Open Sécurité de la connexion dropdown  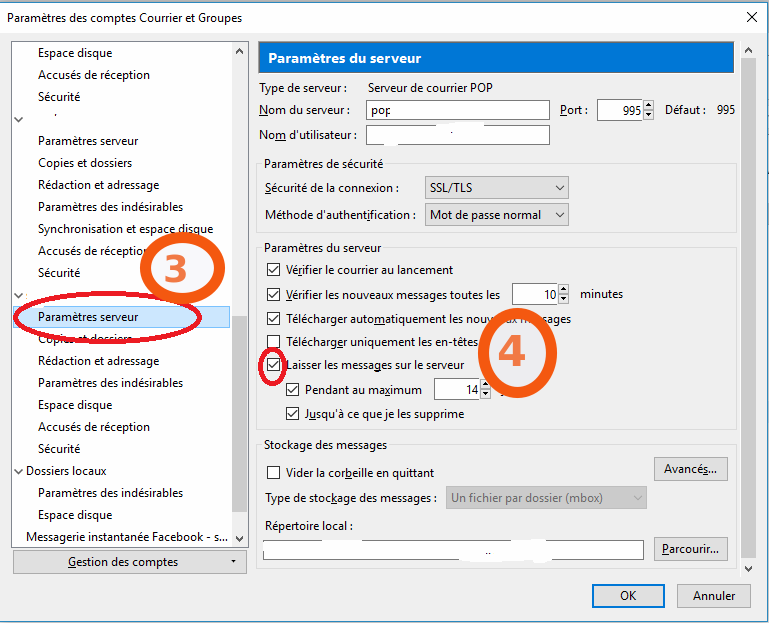coord(496,188)
